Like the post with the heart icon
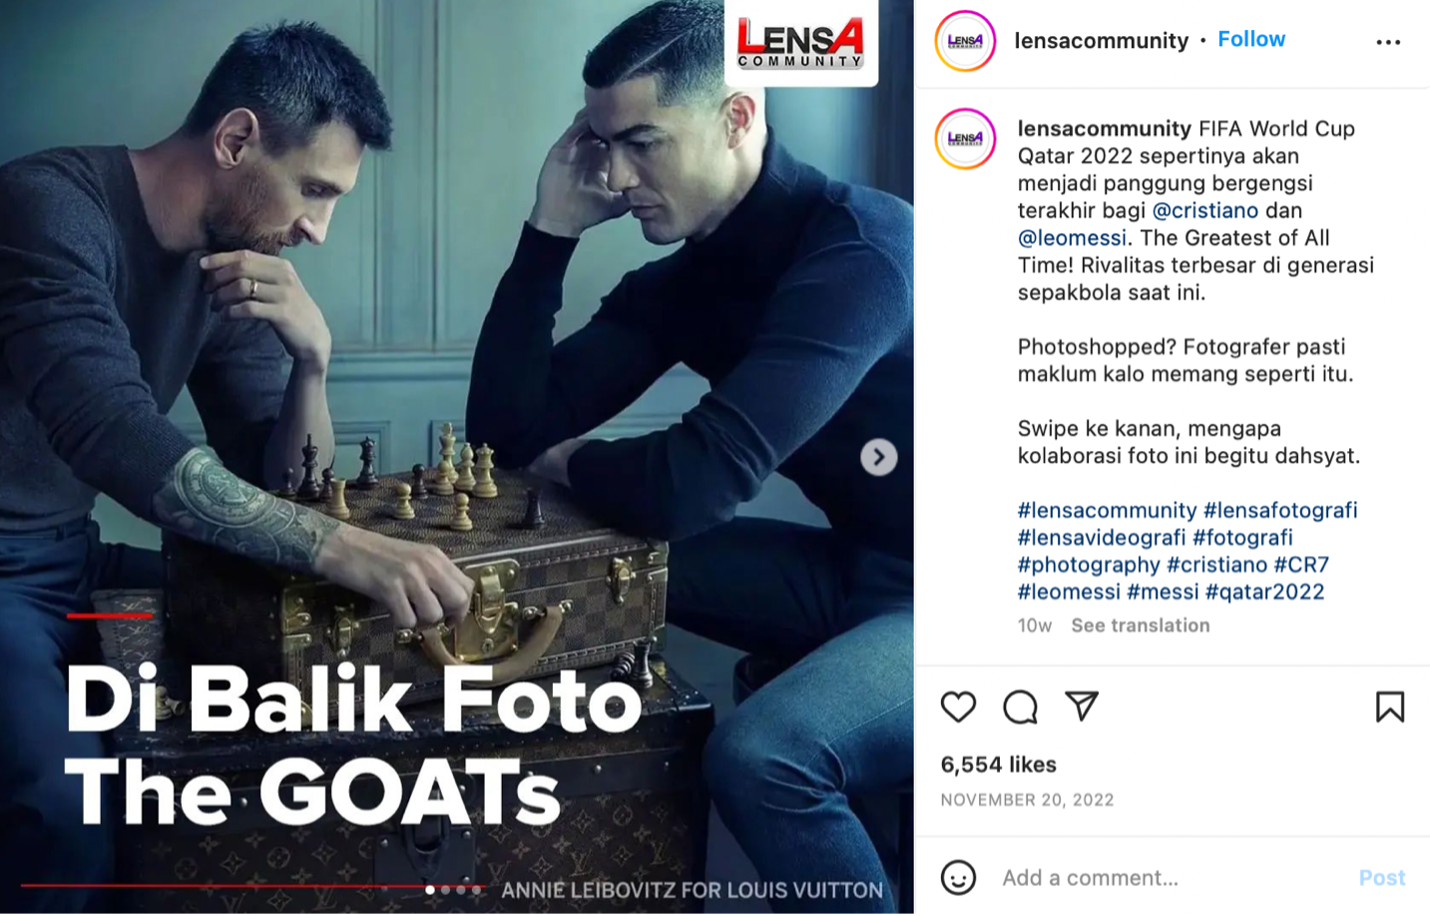Viewport: 1430px width, 916px height. pos(958,707)
